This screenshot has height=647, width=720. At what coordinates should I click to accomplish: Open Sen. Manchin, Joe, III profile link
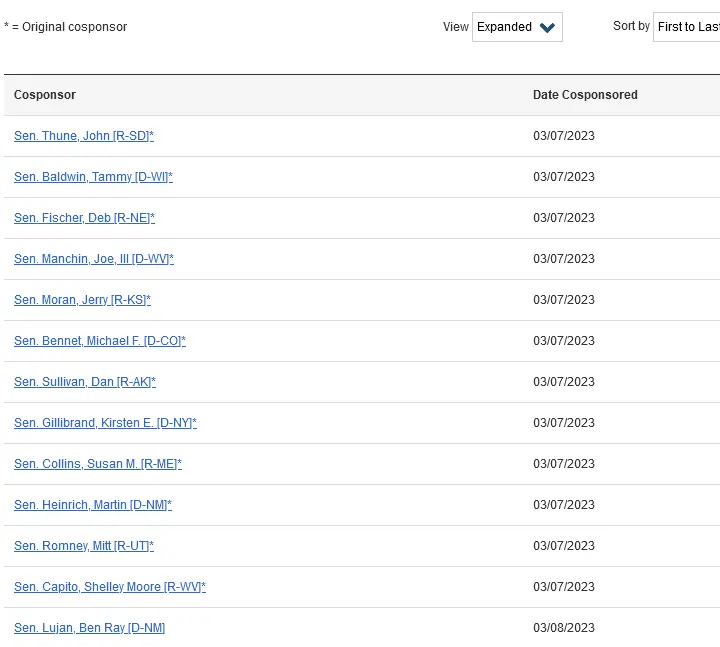[93, 259]
